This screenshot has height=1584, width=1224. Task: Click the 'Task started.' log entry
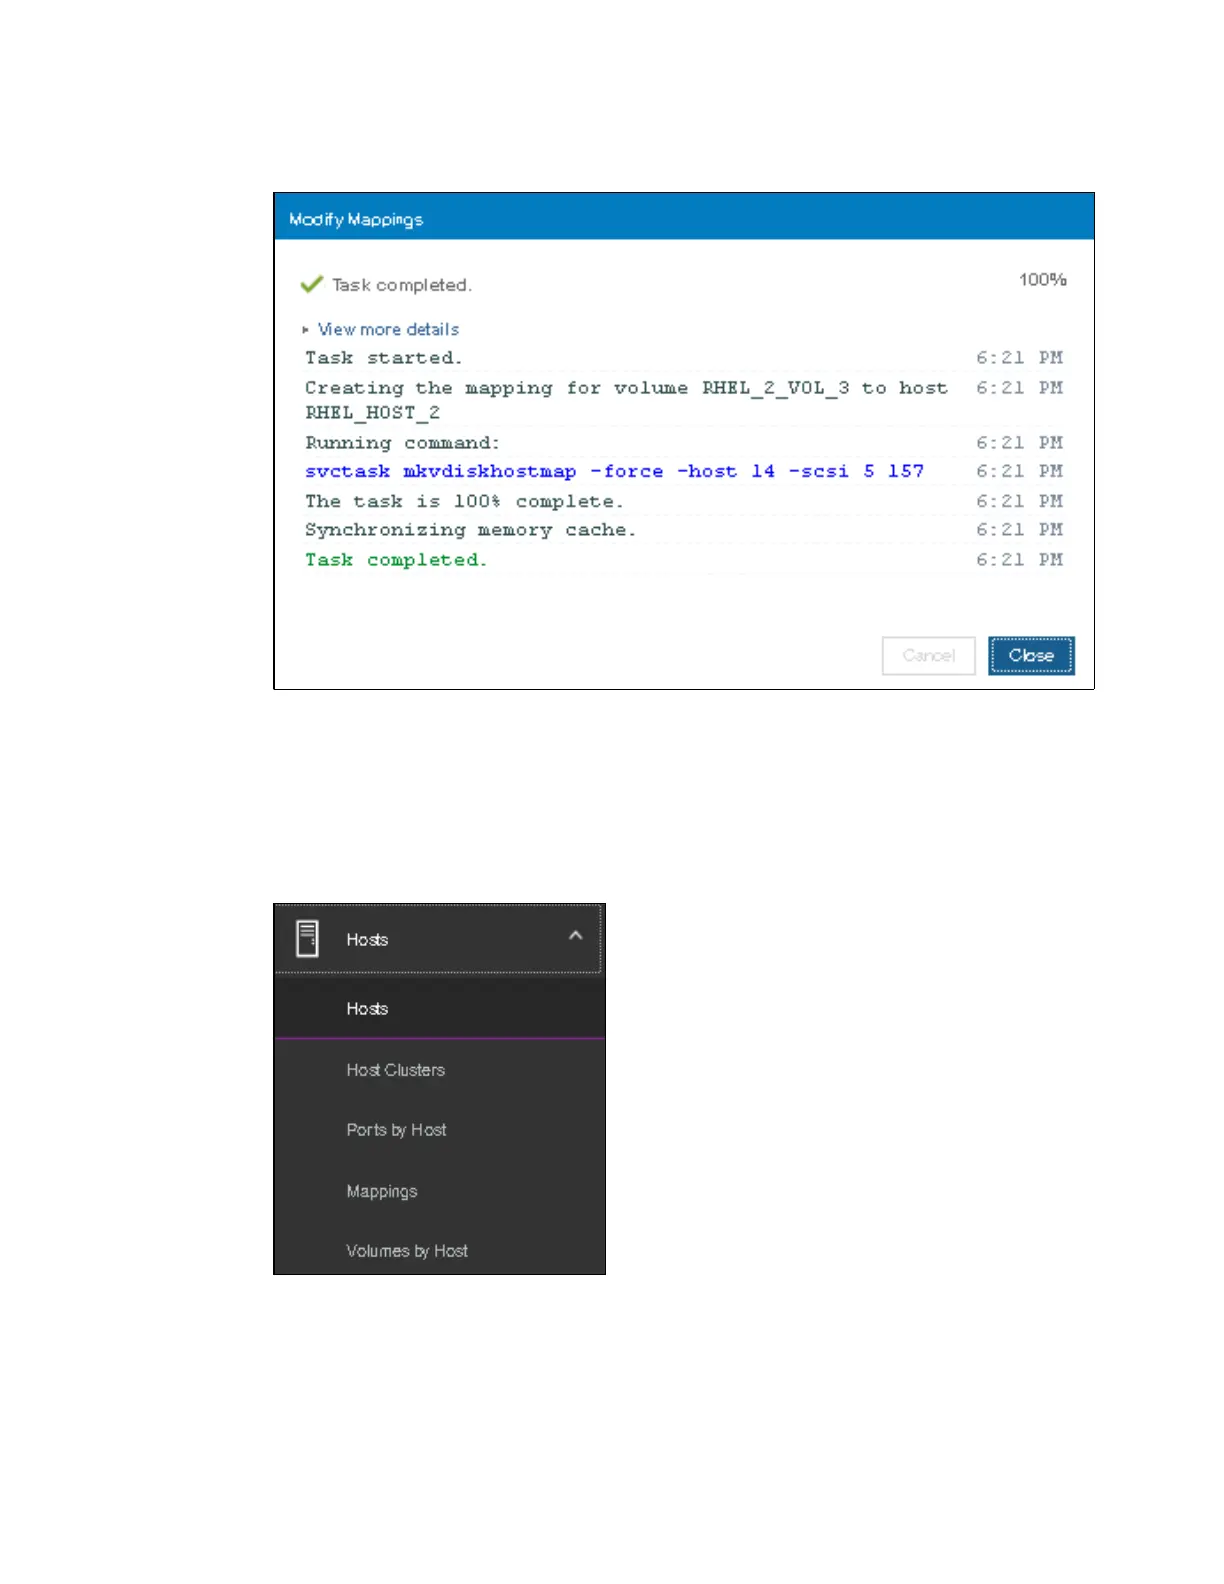tap(384, 358)
